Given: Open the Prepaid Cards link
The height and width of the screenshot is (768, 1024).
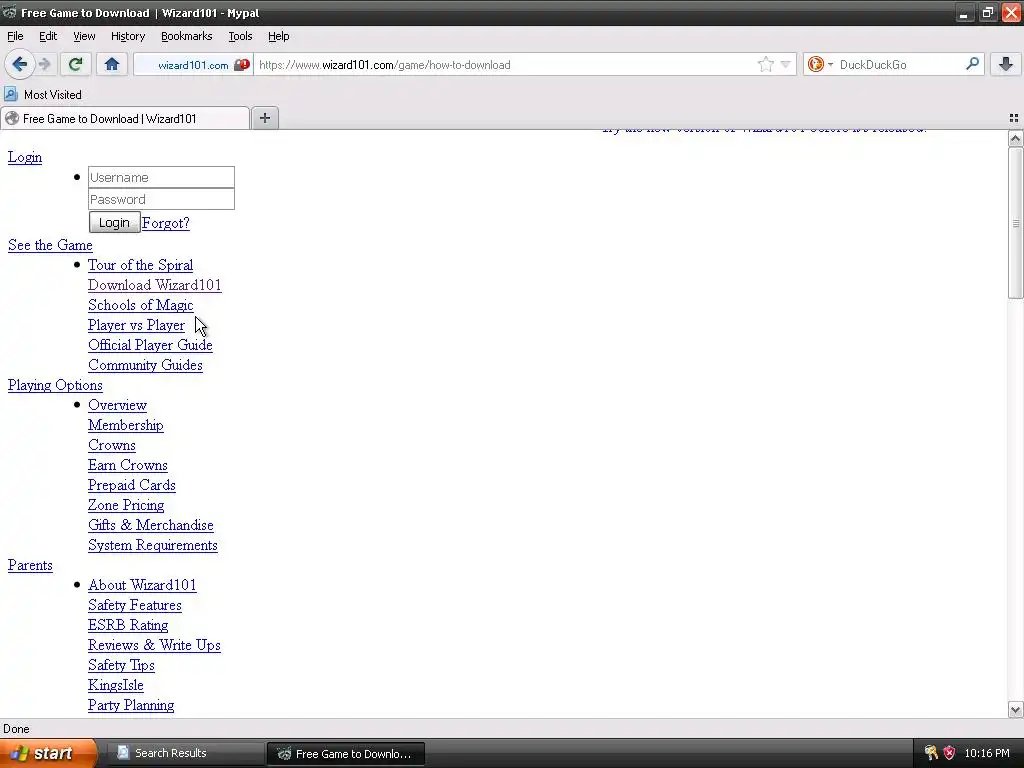Looking at the screenshot, I should tap(132, 485).
